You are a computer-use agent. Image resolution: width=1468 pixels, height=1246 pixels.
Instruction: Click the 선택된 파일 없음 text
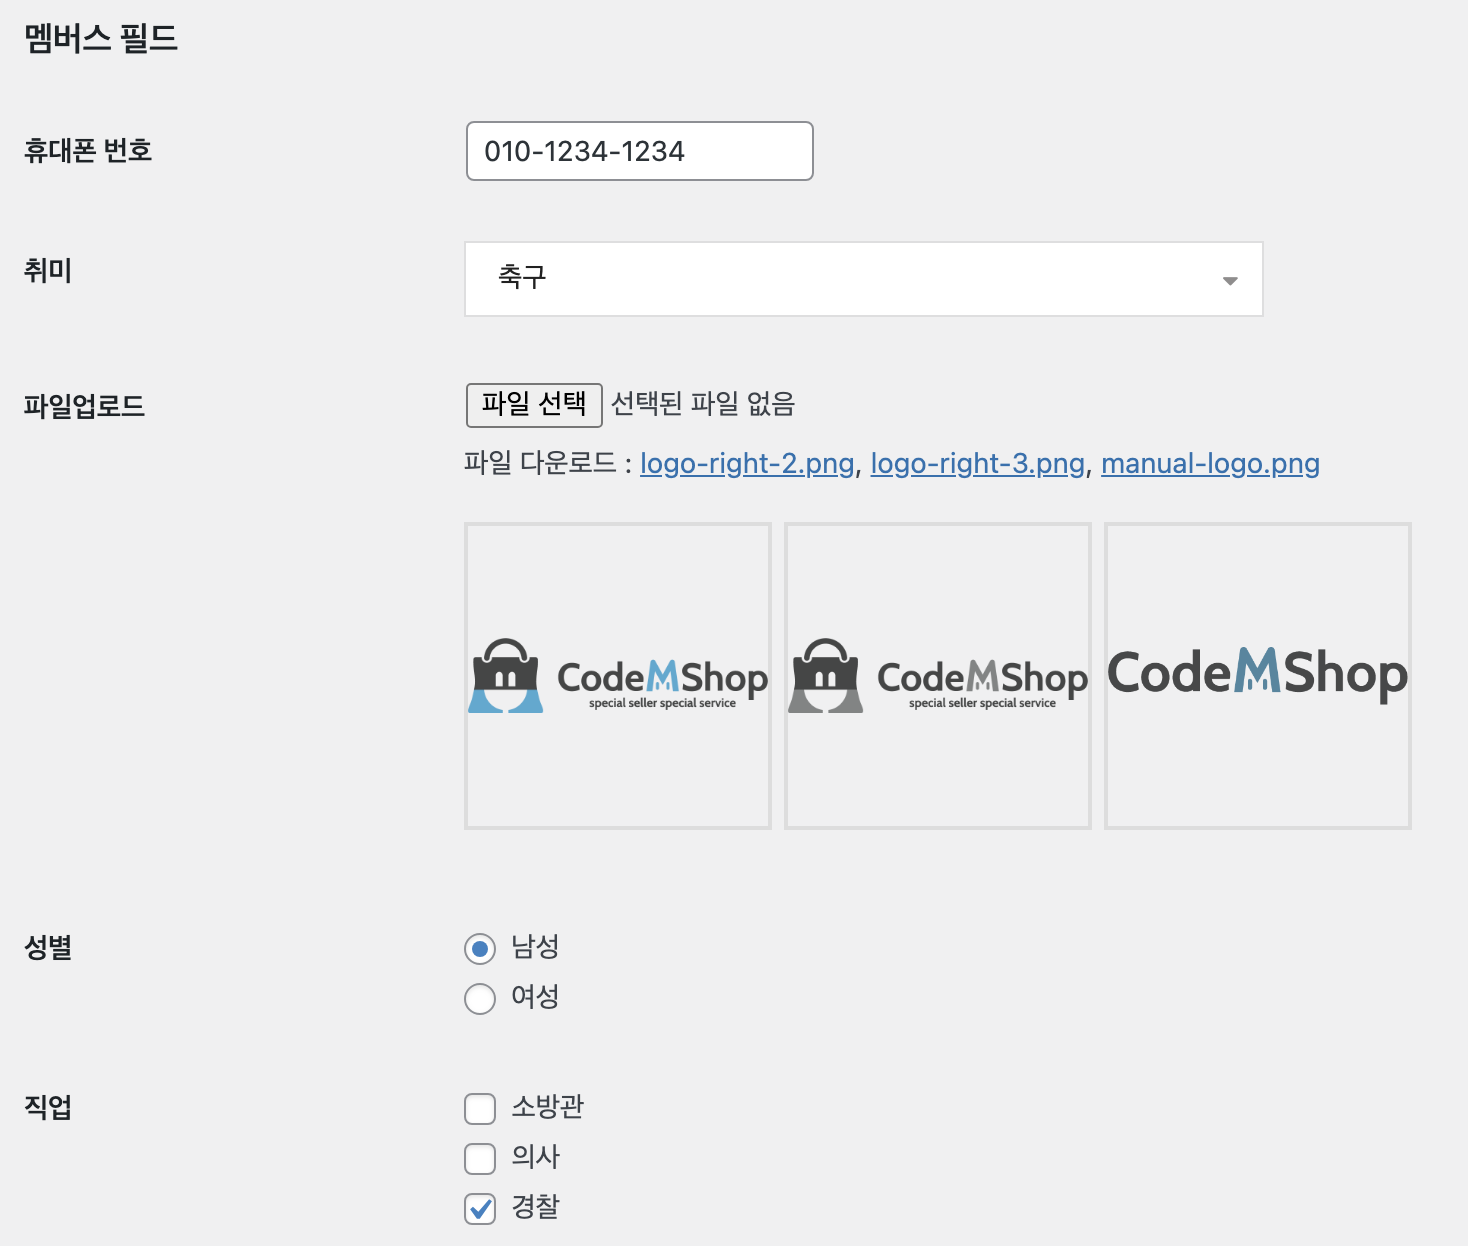point(703,404)
